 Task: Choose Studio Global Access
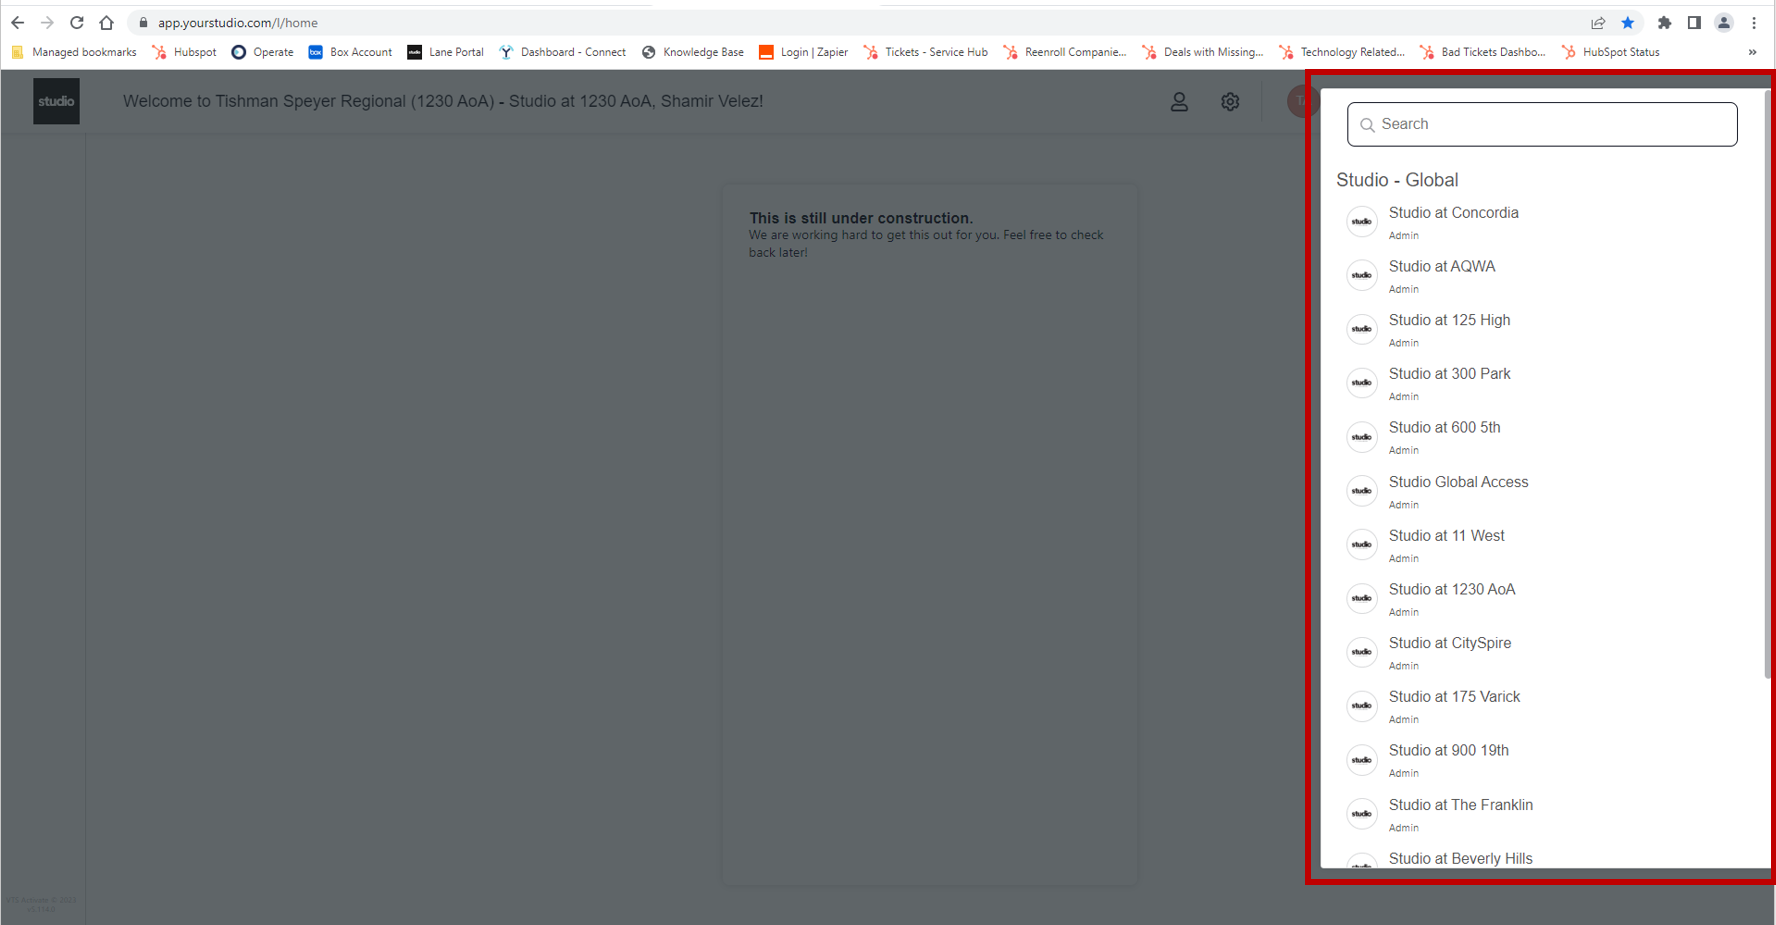pyautogui.click(x=1458, y=482)
